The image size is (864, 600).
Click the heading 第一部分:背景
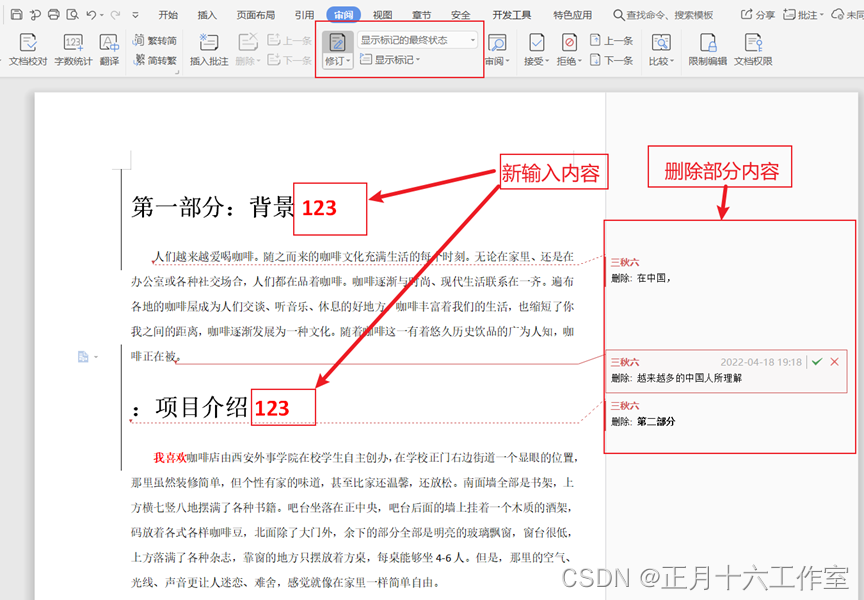click(213, 208)
